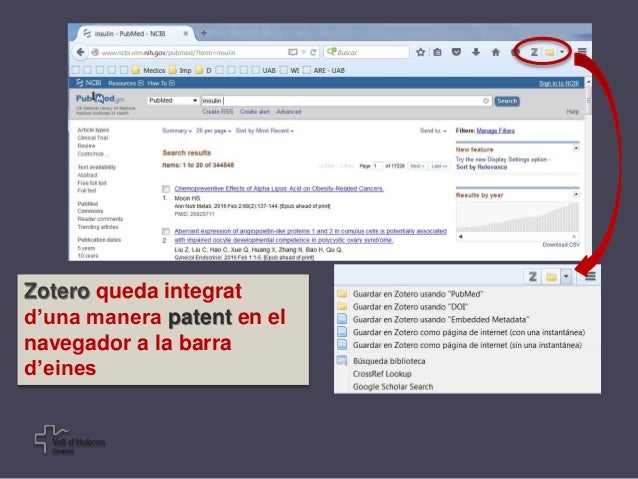Image resolution: width=638 pixels, height=479 pixels.
Task: Close the insulin - PubMed tab
Action: tap(186, 33)
